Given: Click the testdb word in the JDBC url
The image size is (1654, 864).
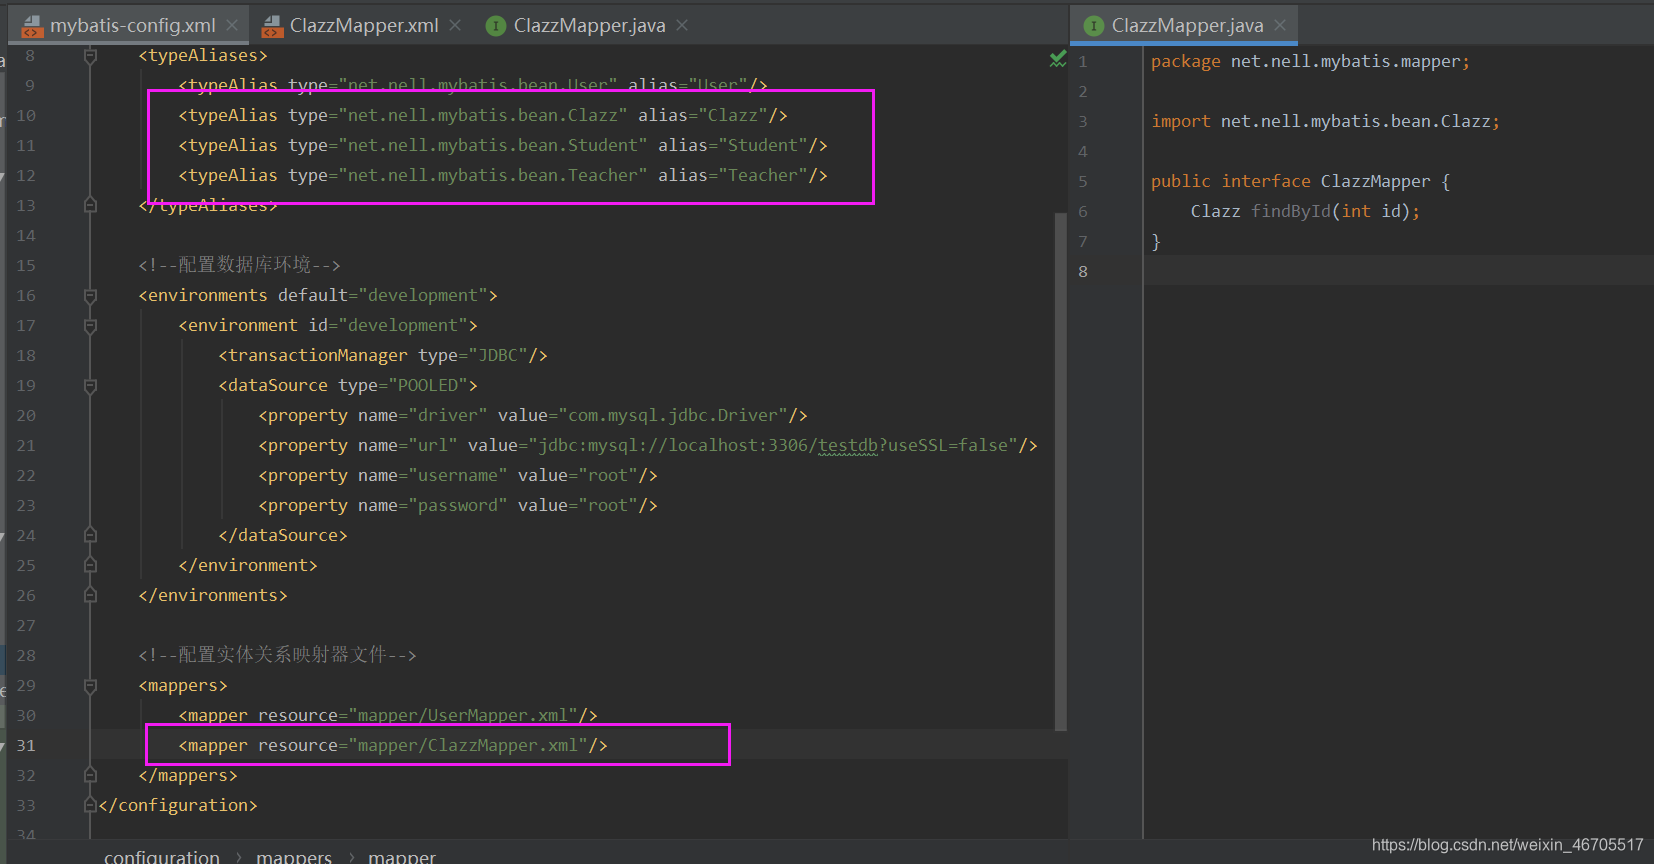Looking at the screenshot, I should (848, 445).
